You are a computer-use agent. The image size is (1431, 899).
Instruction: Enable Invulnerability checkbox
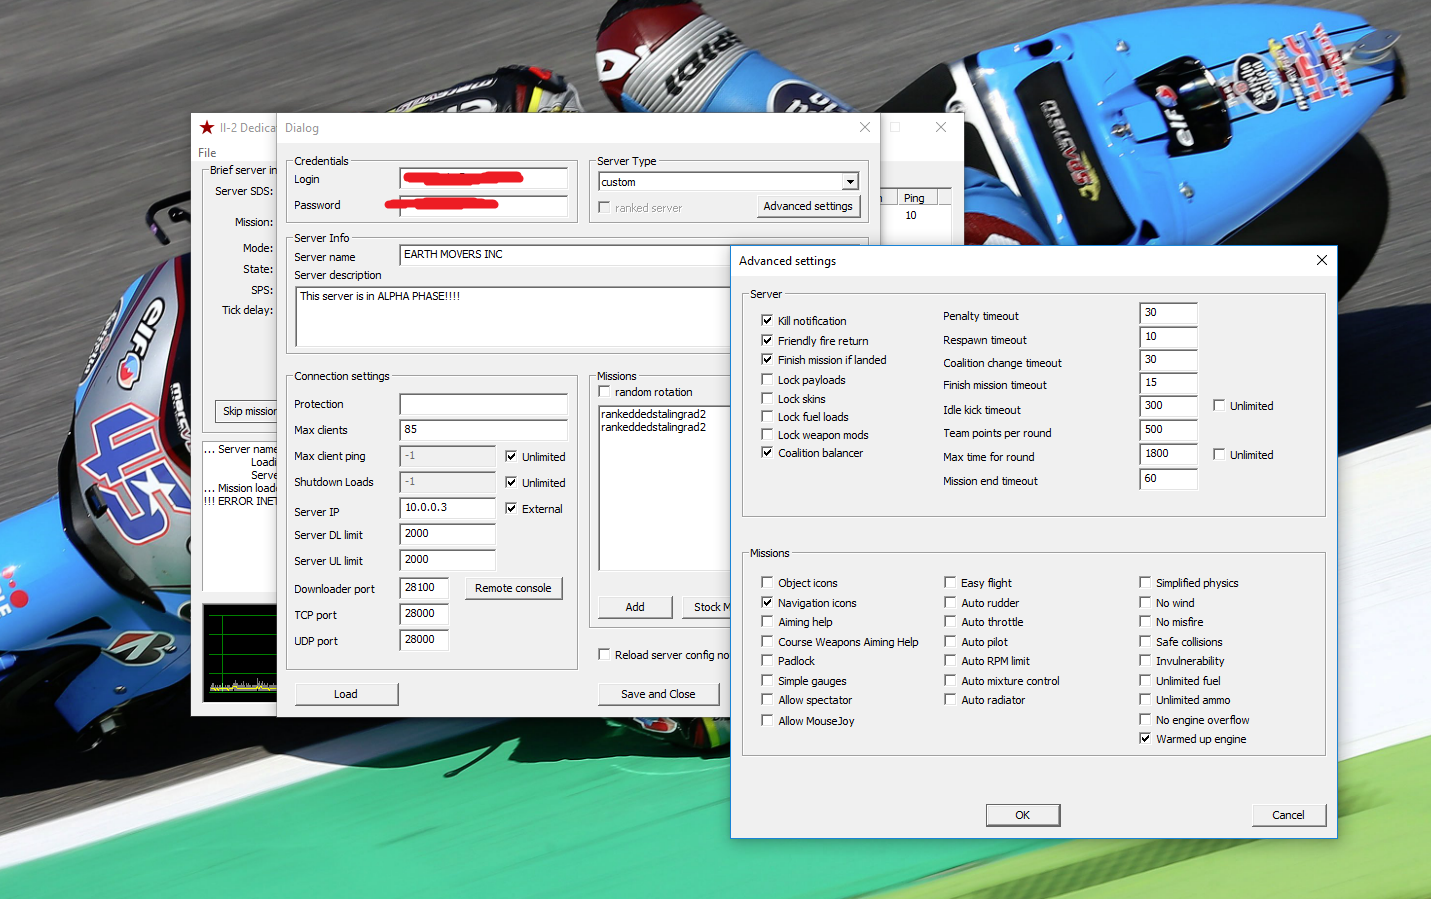[1145, 660]
